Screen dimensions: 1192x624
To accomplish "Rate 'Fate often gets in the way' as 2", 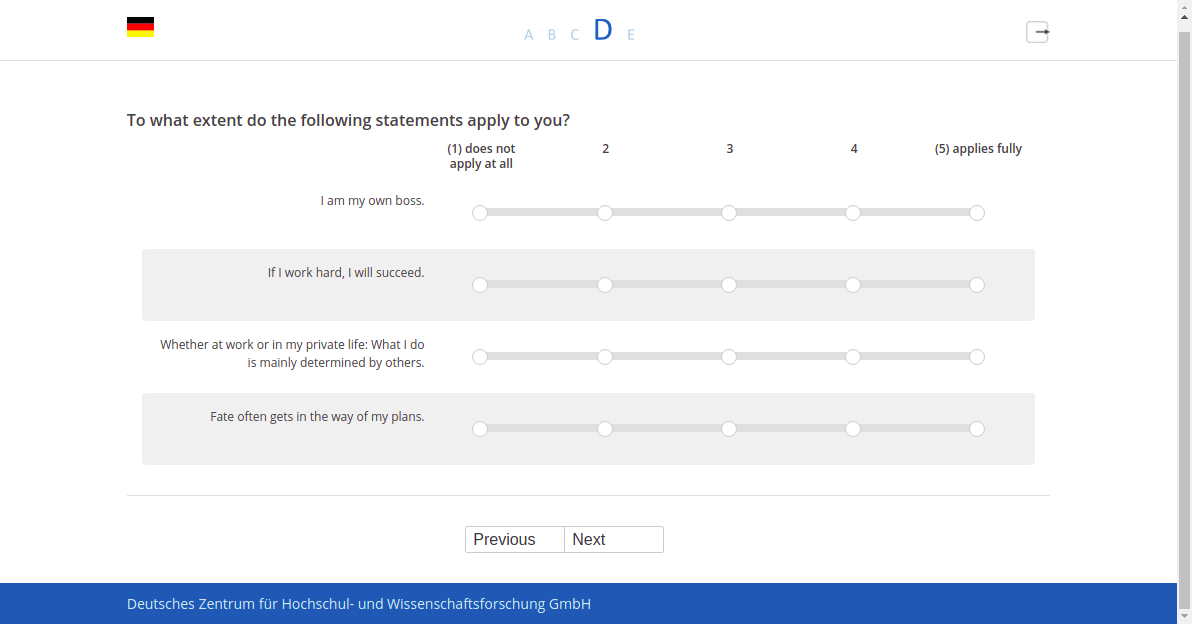I will pyautogui.click(x=604, y=429).
